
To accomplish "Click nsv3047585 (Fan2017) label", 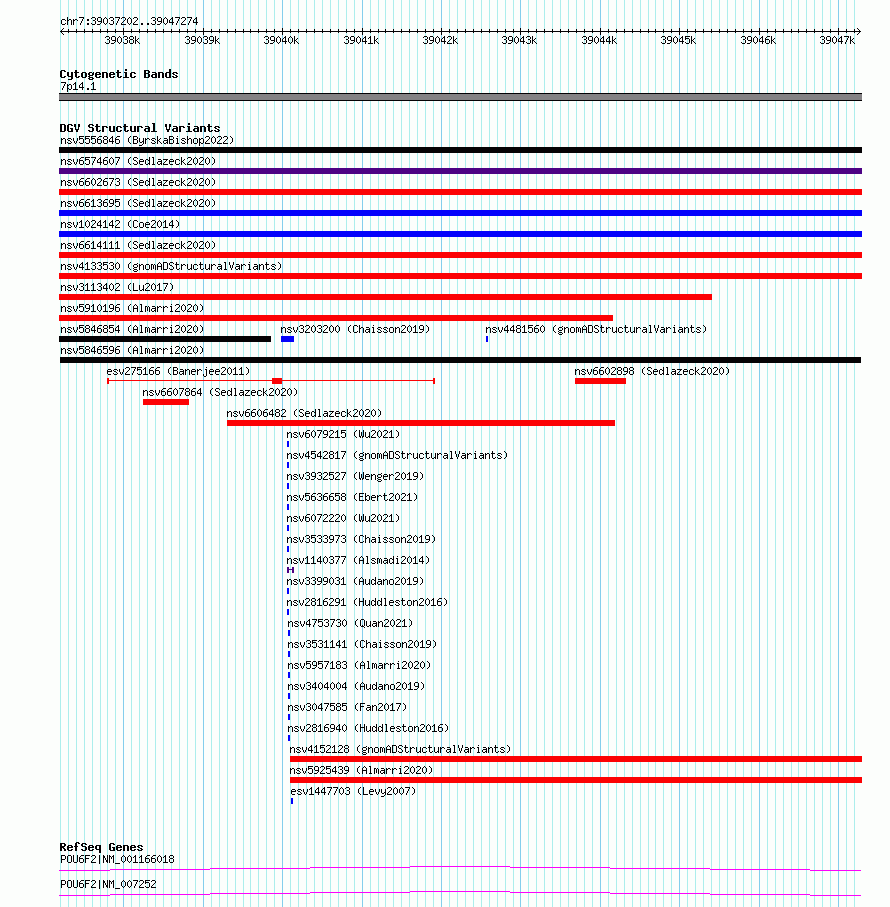I will tap(347, 707).
